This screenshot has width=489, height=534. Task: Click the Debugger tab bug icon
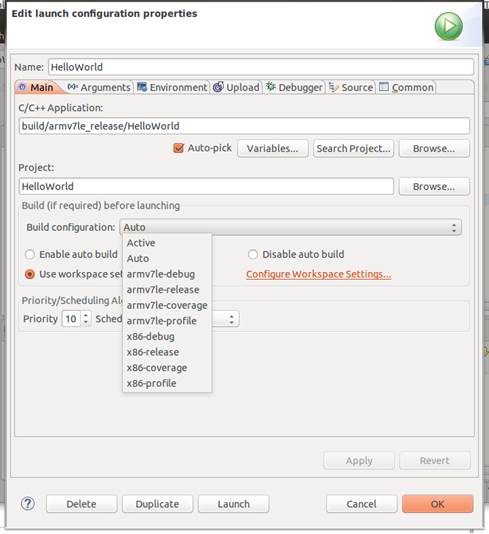[271, 87]
